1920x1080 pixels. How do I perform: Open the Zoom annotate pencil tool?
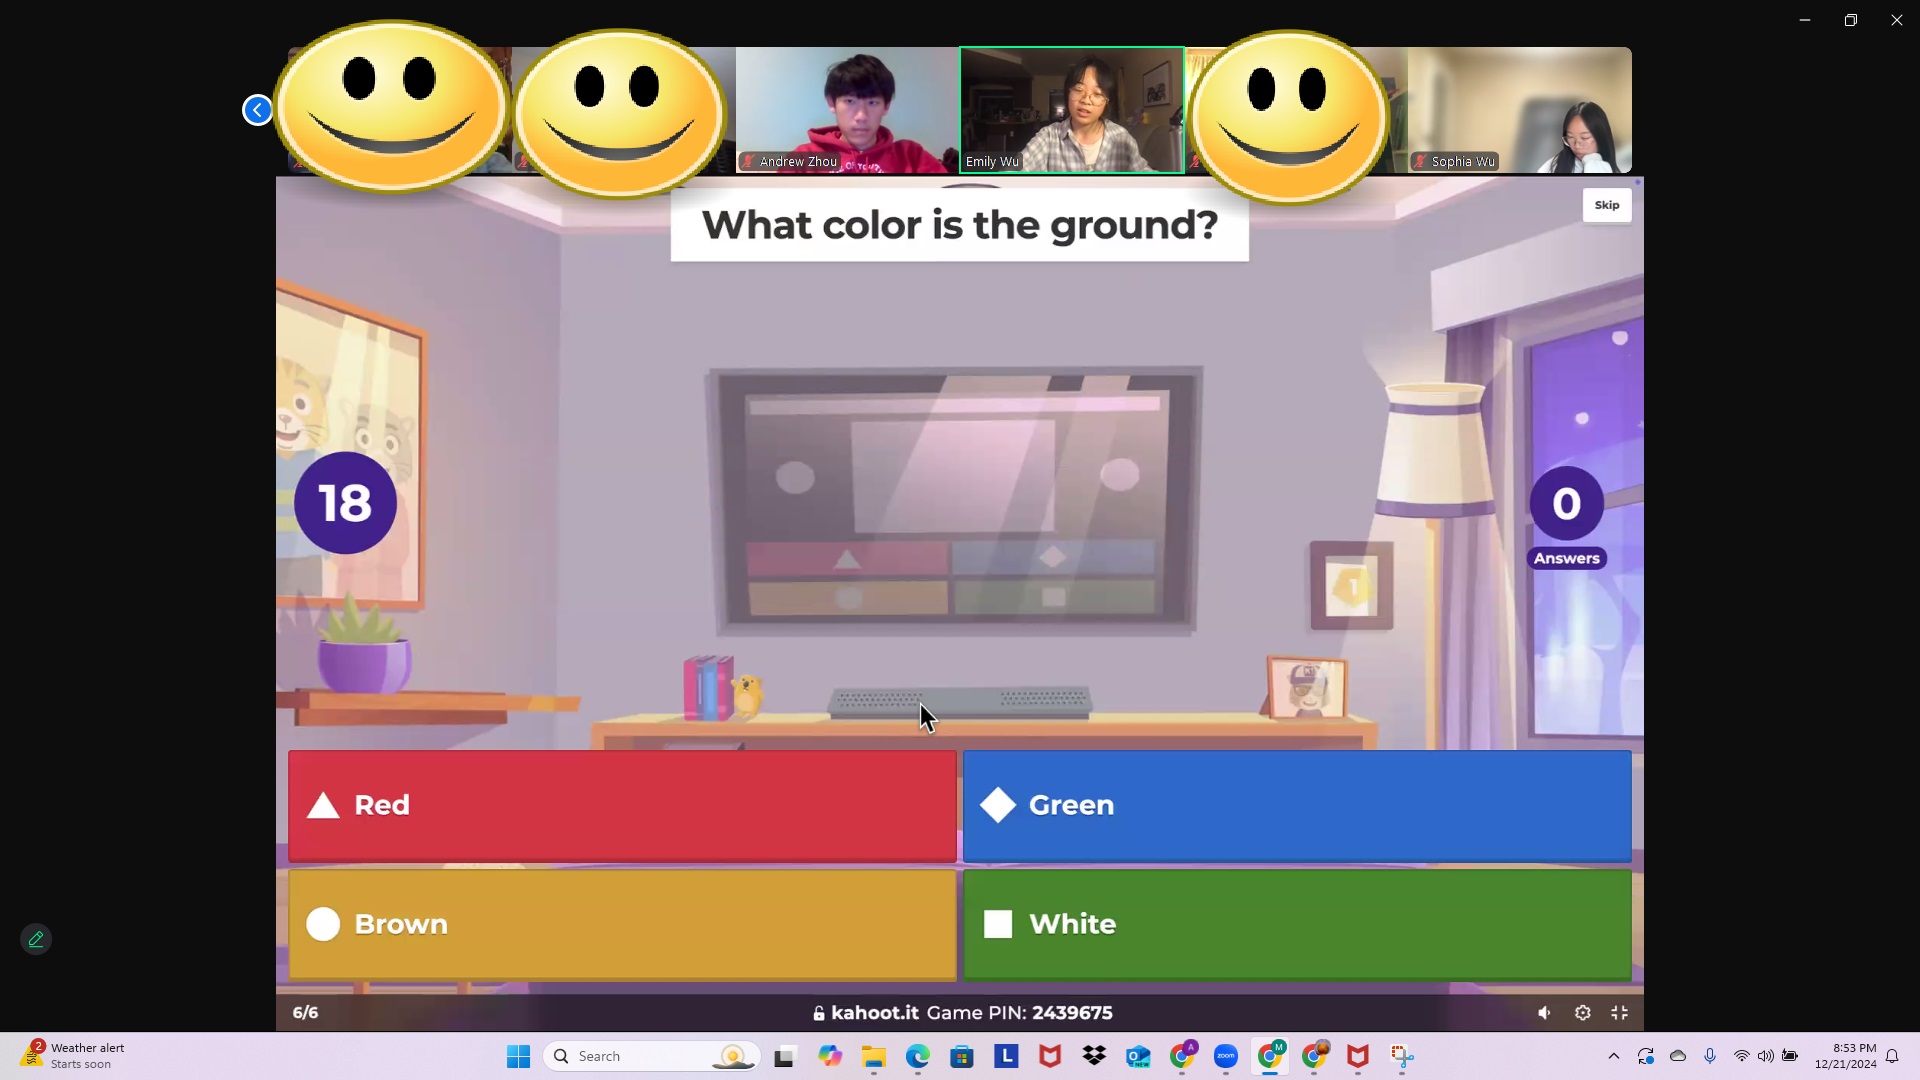[36, 939]
